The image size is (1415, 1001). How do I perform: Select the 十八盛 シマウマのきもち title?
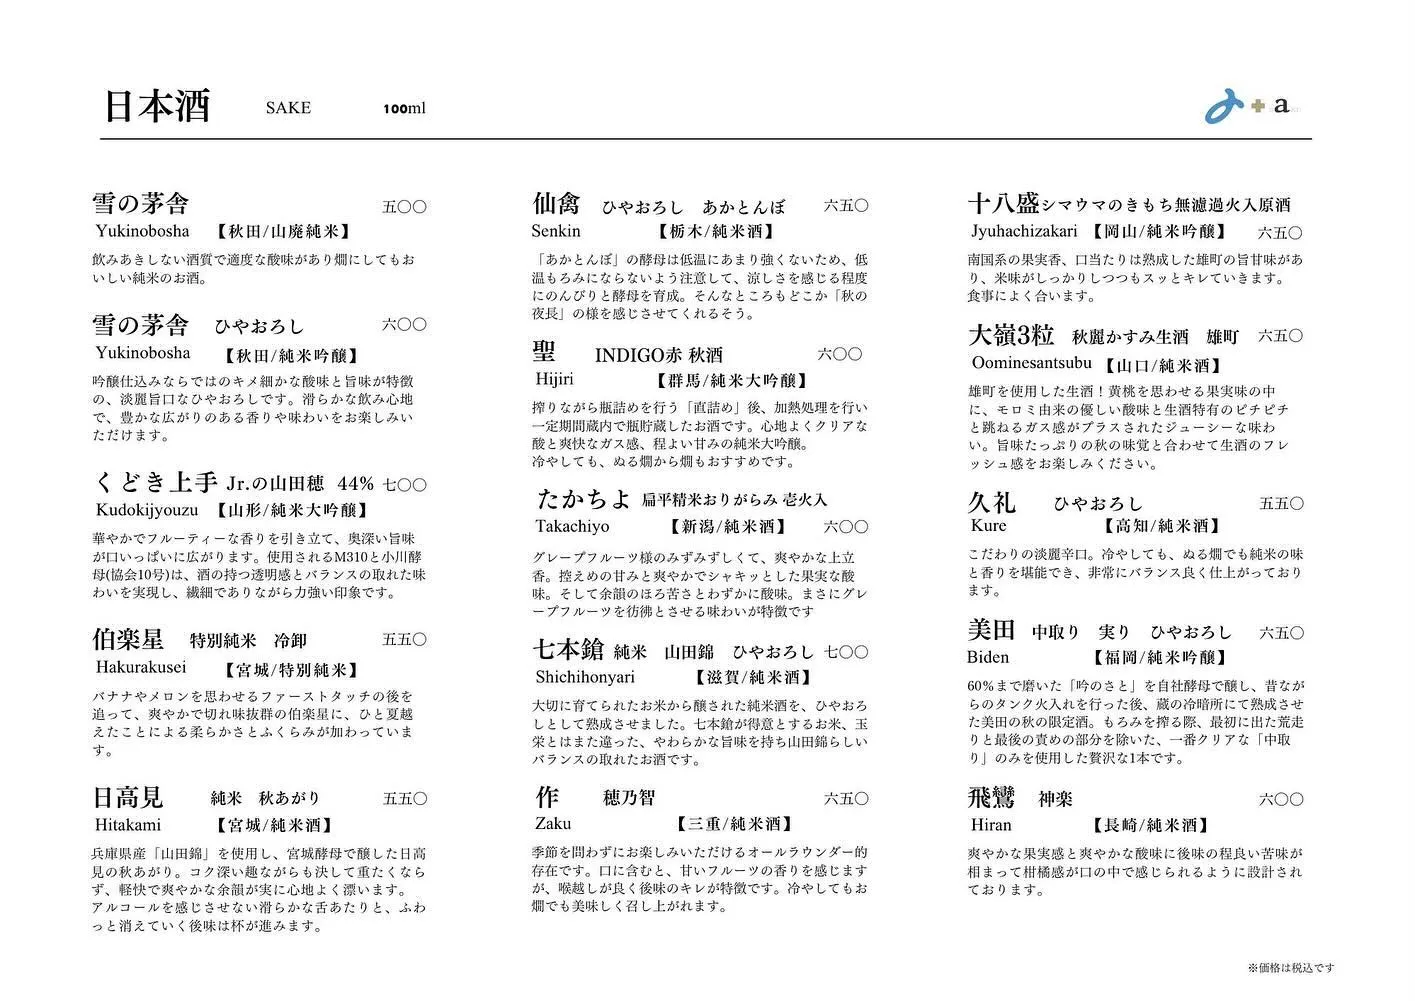click(x=1130, y=205)
